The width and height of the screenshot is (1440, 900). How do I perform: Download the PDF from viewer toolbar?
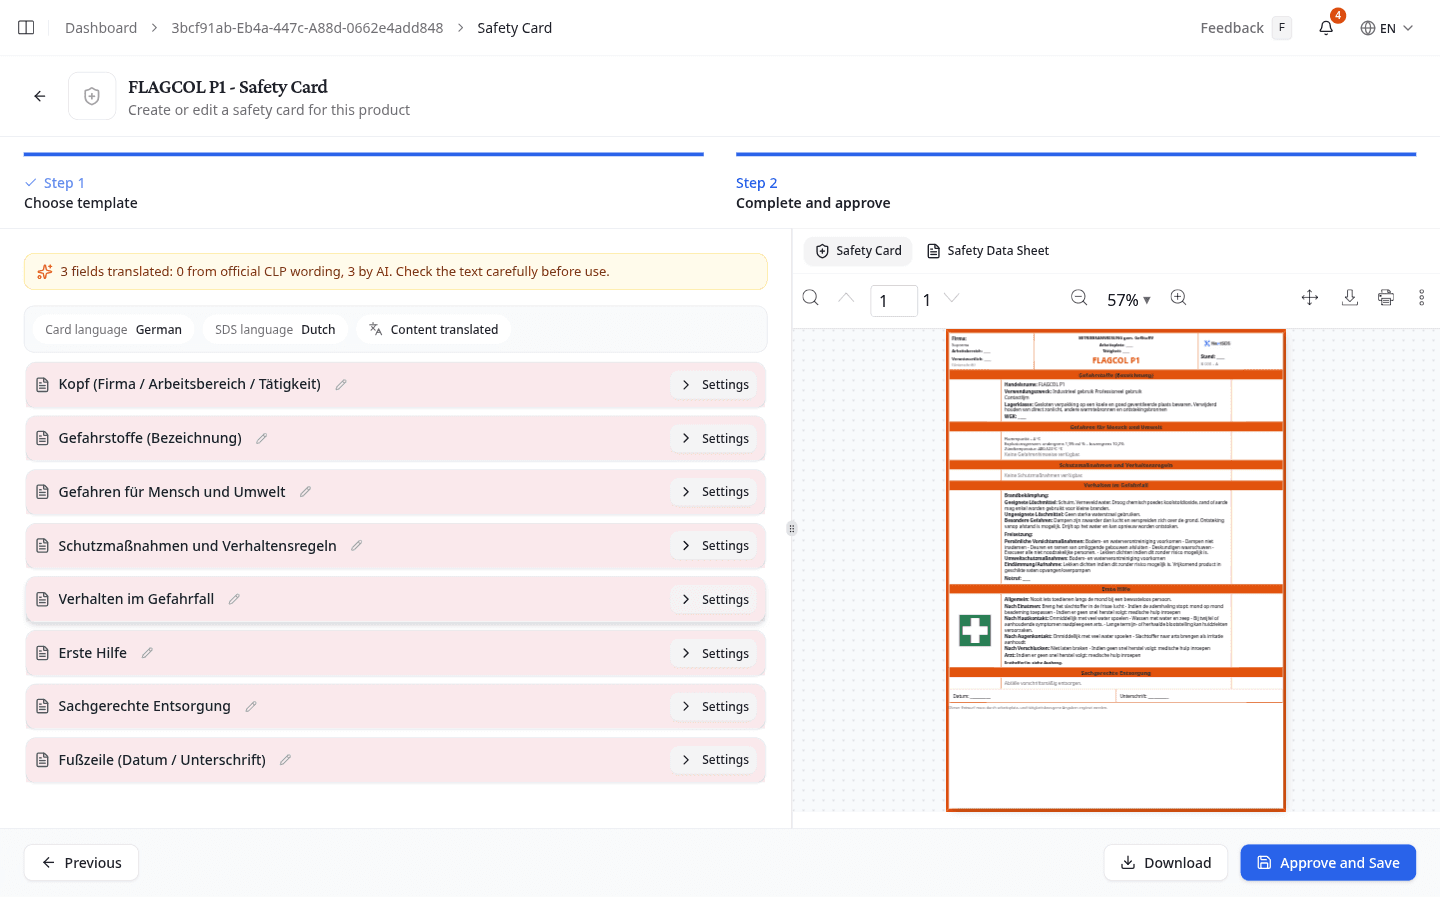[x=1350, y=298]
